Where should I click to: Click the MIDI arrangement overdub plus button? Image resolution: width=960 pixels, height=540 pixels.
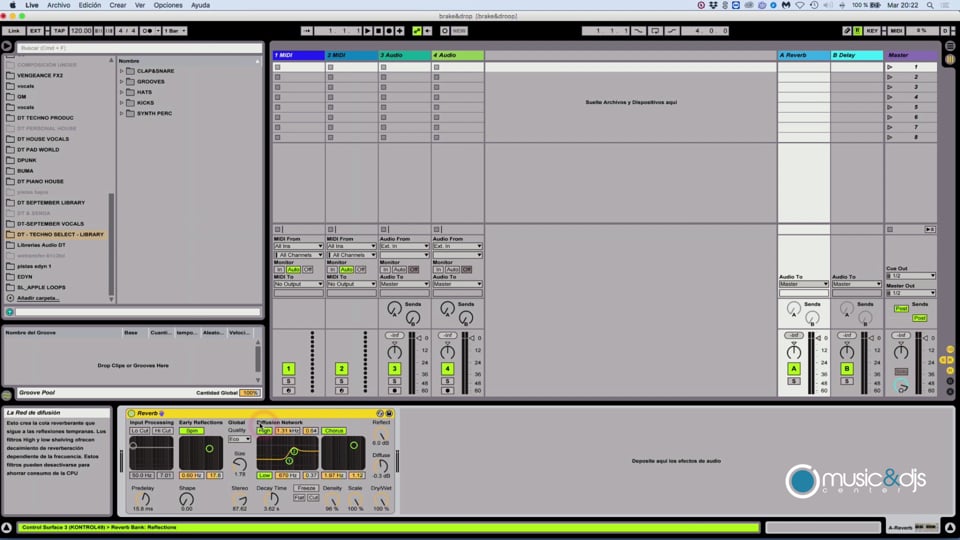point(400,31)
